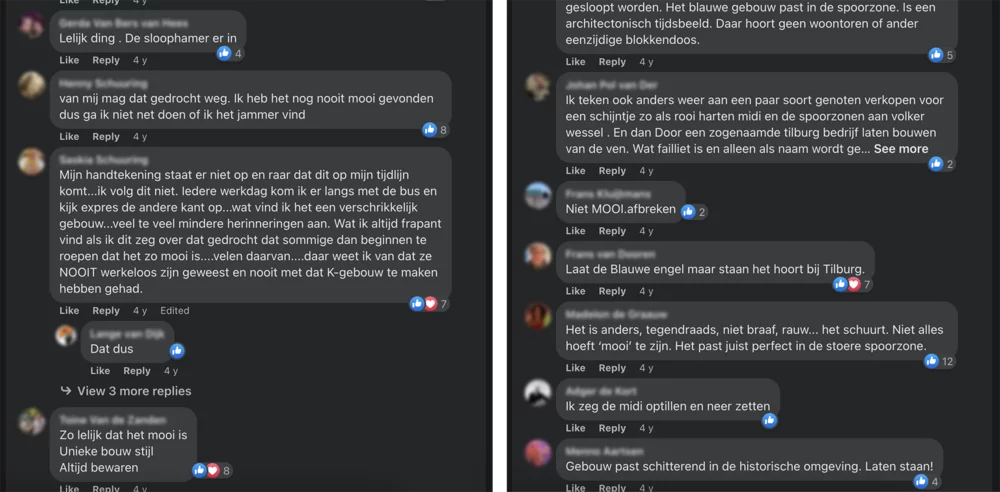Open reactions on 'Zo lelijk dat het mooi is' comment
The width and height of the screenshot is (1000, 492).
point(212,471)
